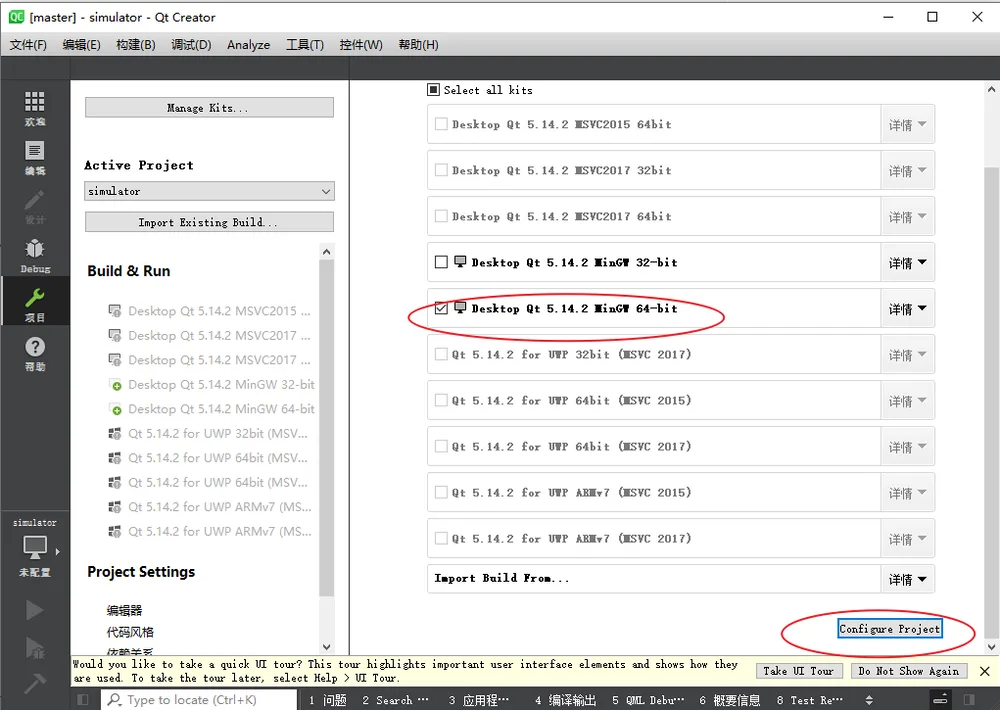Select the Projects mode (项目) wrench icon
Viewport: 1000px width, 710px height.
coord(34,304)
